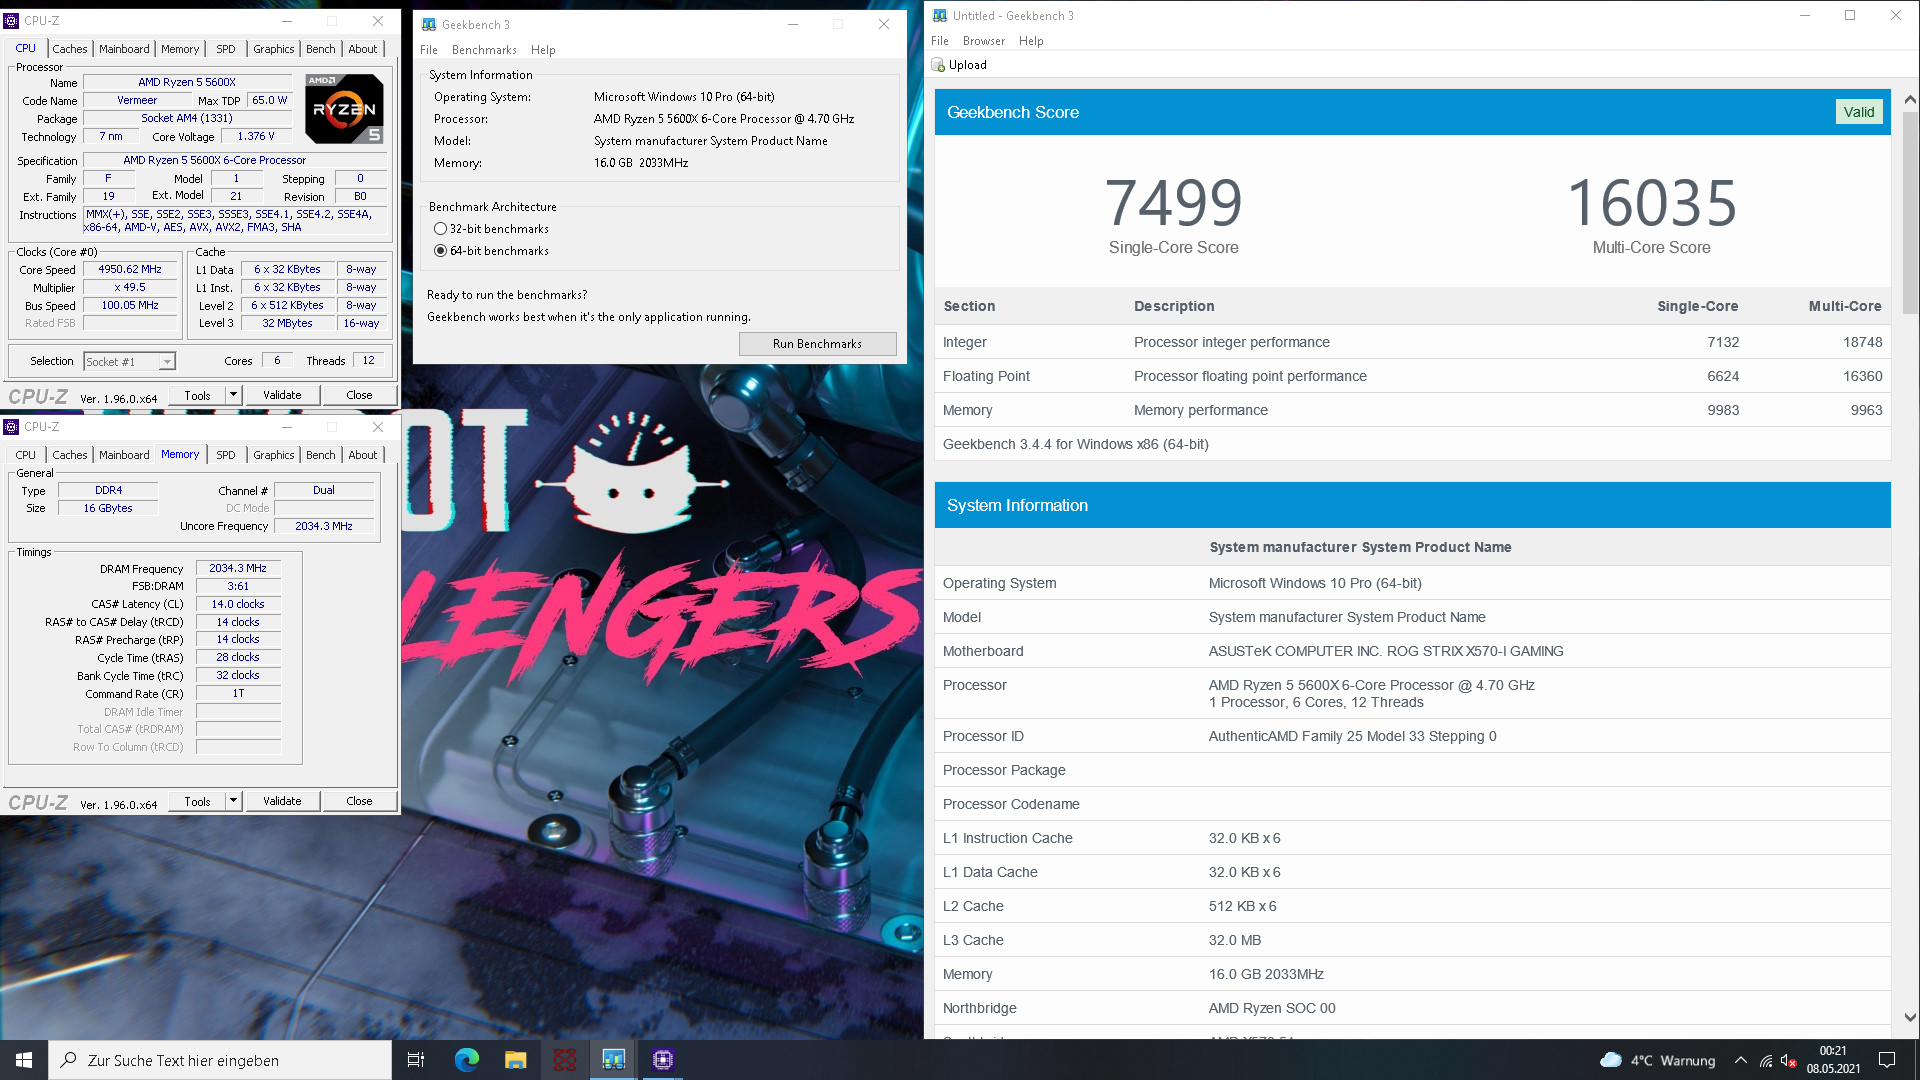The height and width of the screenshot is (1080, 1920).
Task: Click the Single-Core Score 7499
Action: pyautogui.click(x=1173, y=204)
